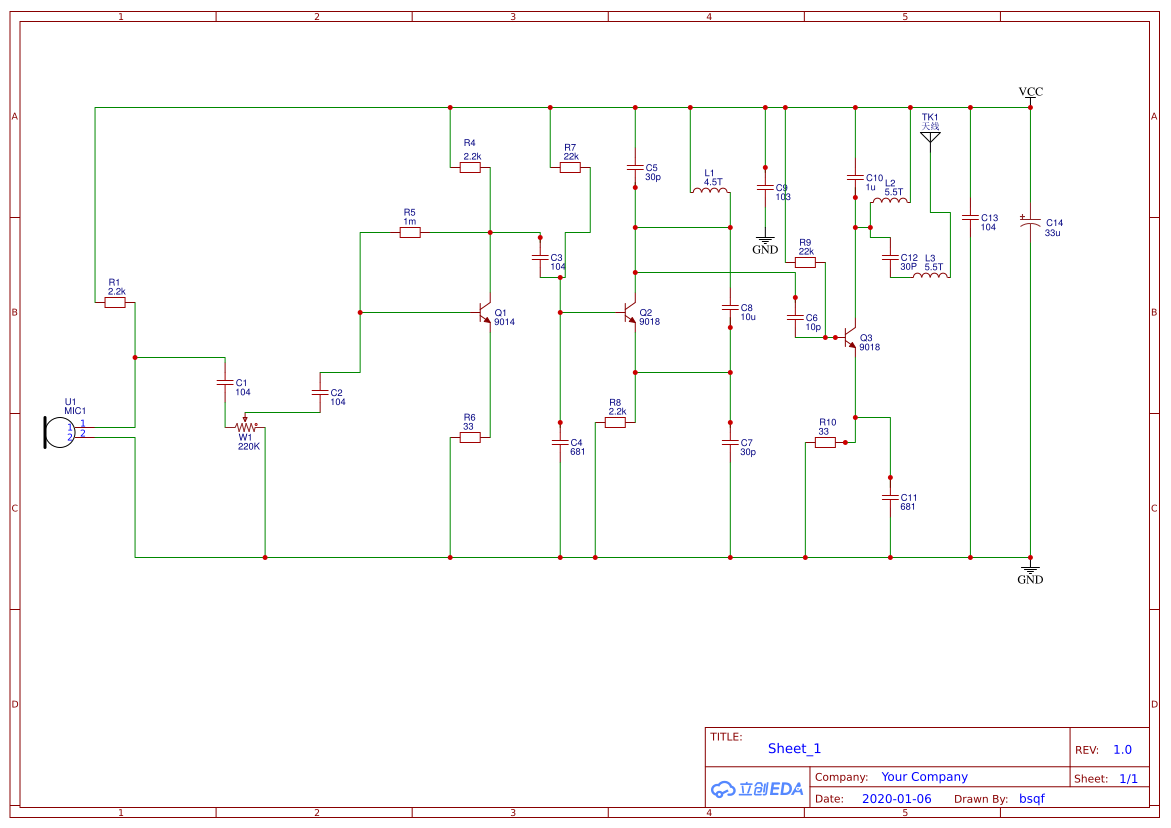Click the W1 220K label text
This screenshot has width=1171, height=828.
pos(249,442)
